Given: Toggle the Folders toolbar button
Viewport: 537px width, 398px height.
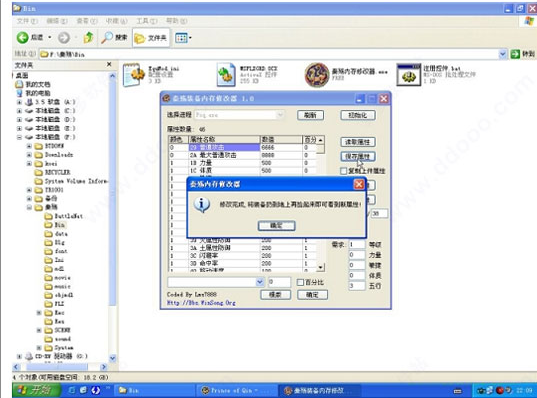Looking at the screenshot, I should 151,38.
